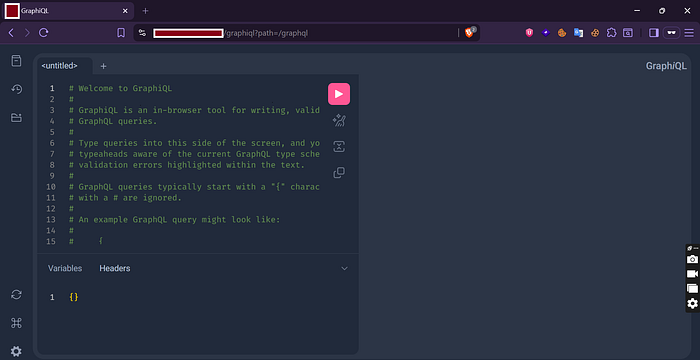The height and width of the screenshot is (360, 700).
Task: Open the gallery overlay icon
Action: 692,289
